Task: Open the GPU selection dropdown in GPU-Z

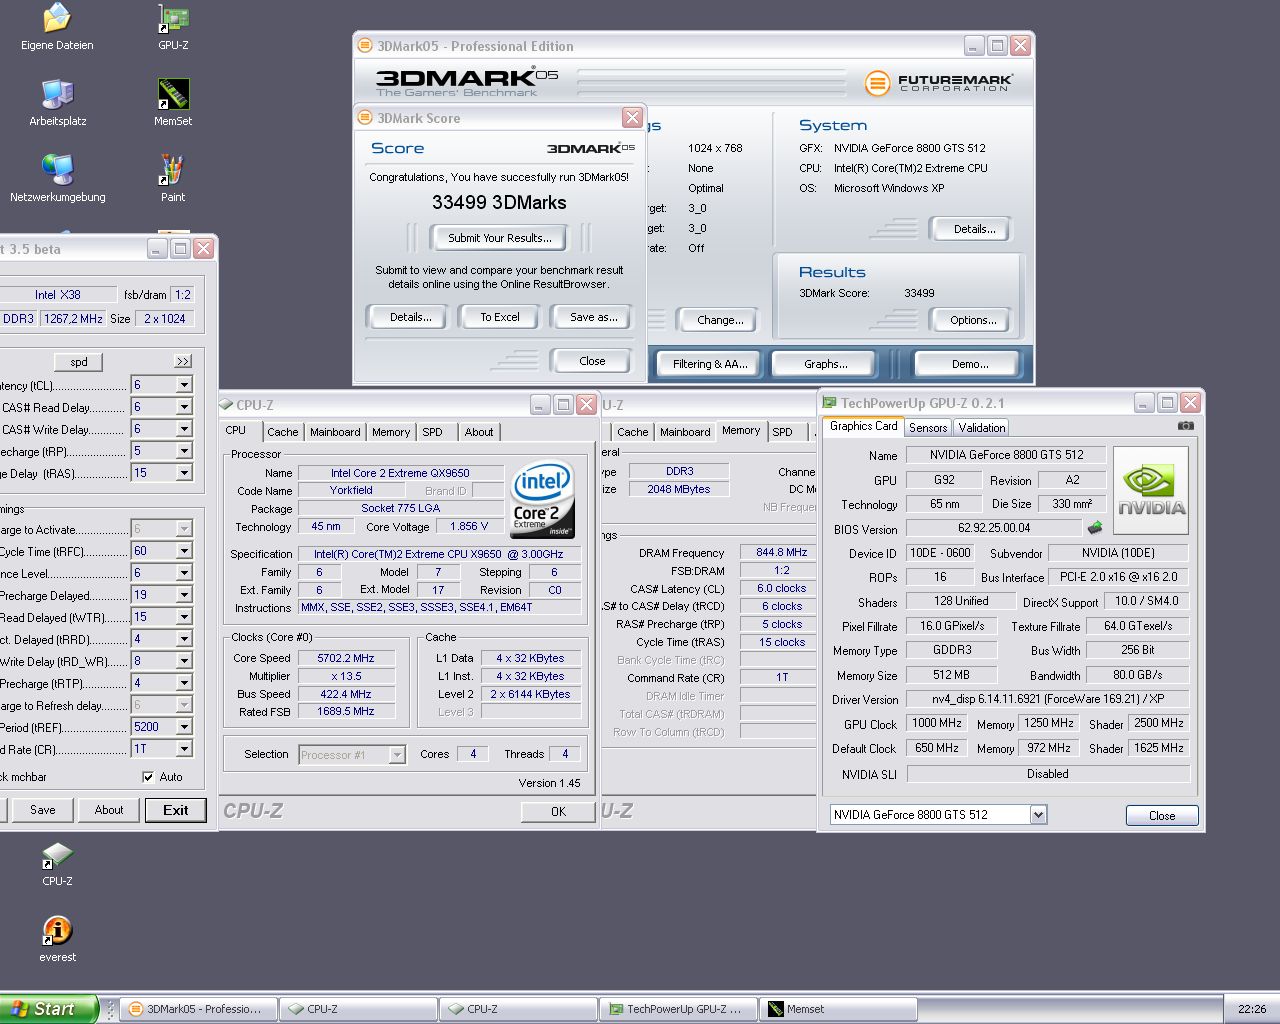Action: tap(1038, 815)
